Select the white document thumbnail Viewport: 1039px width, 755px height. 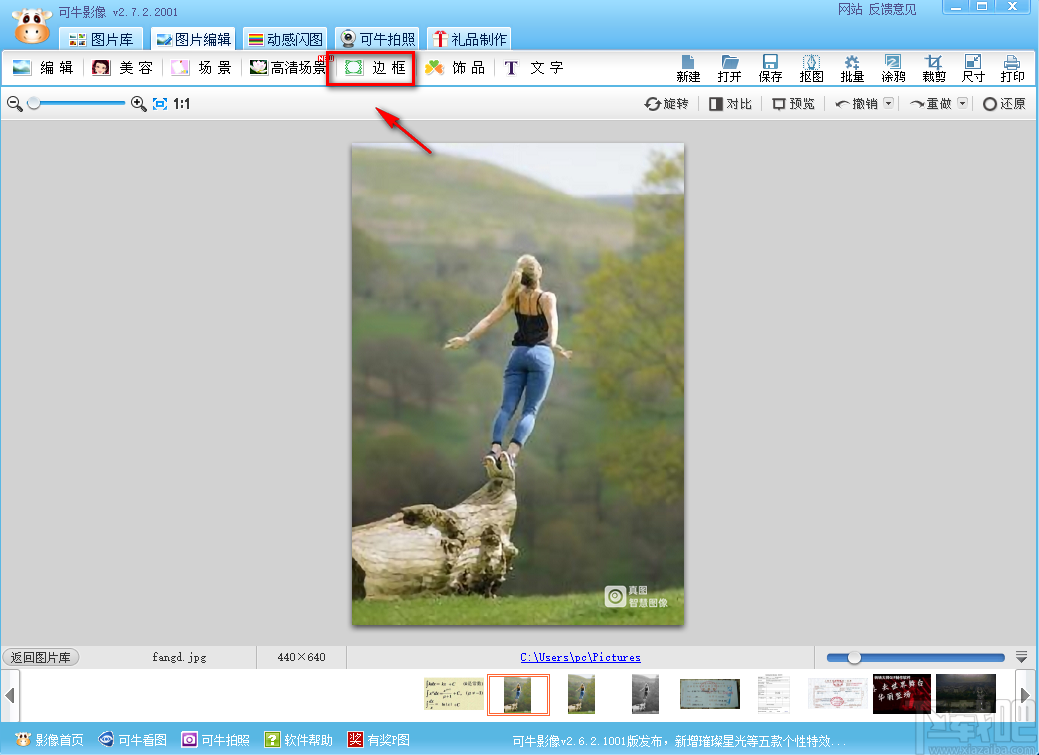(773, 694)
